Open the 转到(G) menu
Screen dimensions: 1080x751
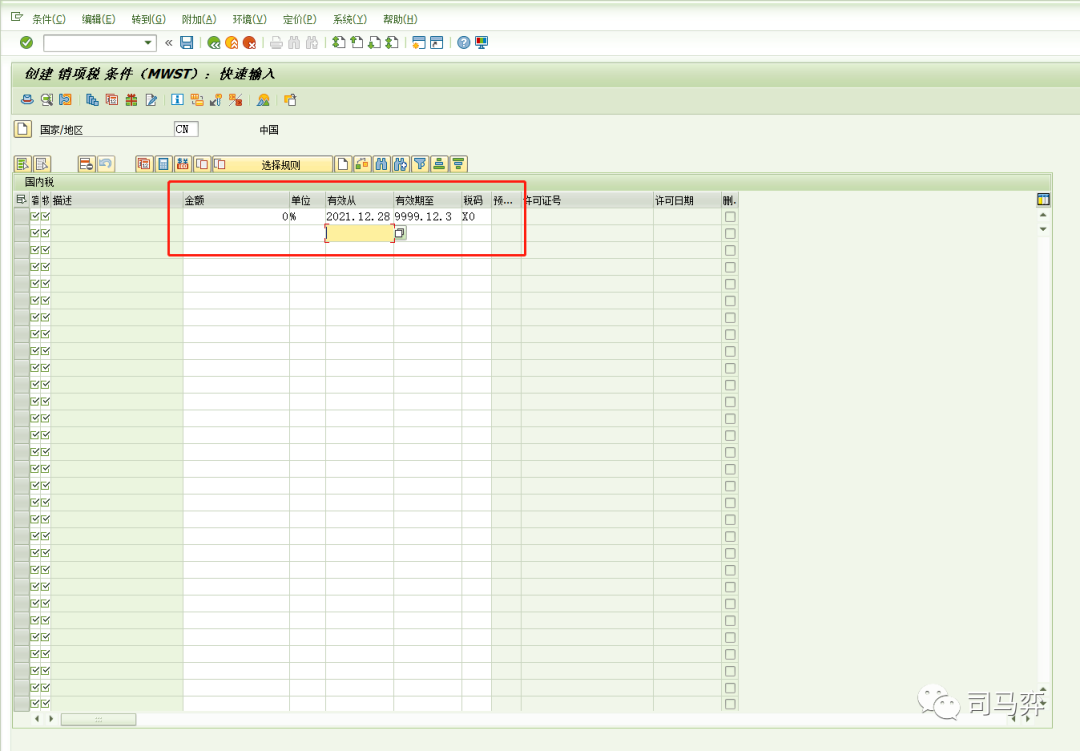tap(149, 19)
